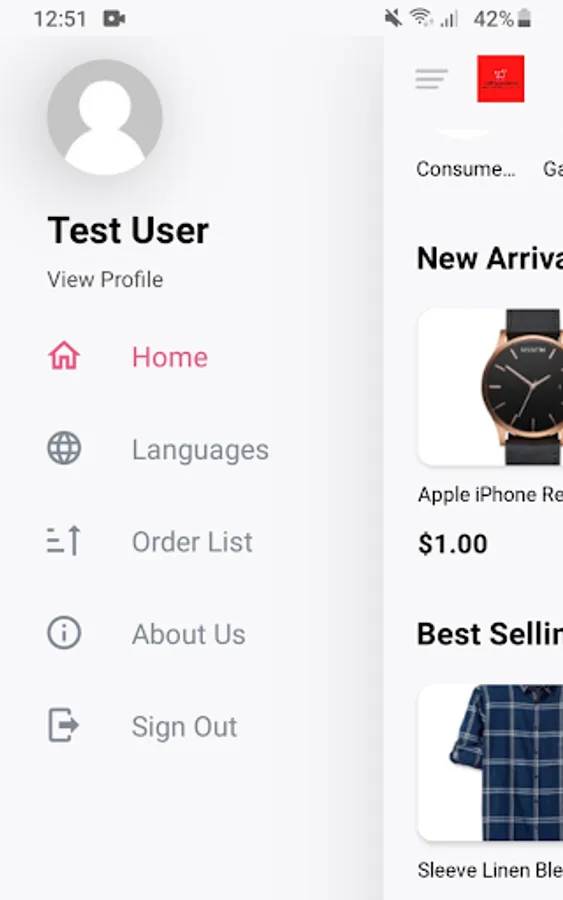Tap the Apple iPhone product title
The image size is (563, 900).
490,495
